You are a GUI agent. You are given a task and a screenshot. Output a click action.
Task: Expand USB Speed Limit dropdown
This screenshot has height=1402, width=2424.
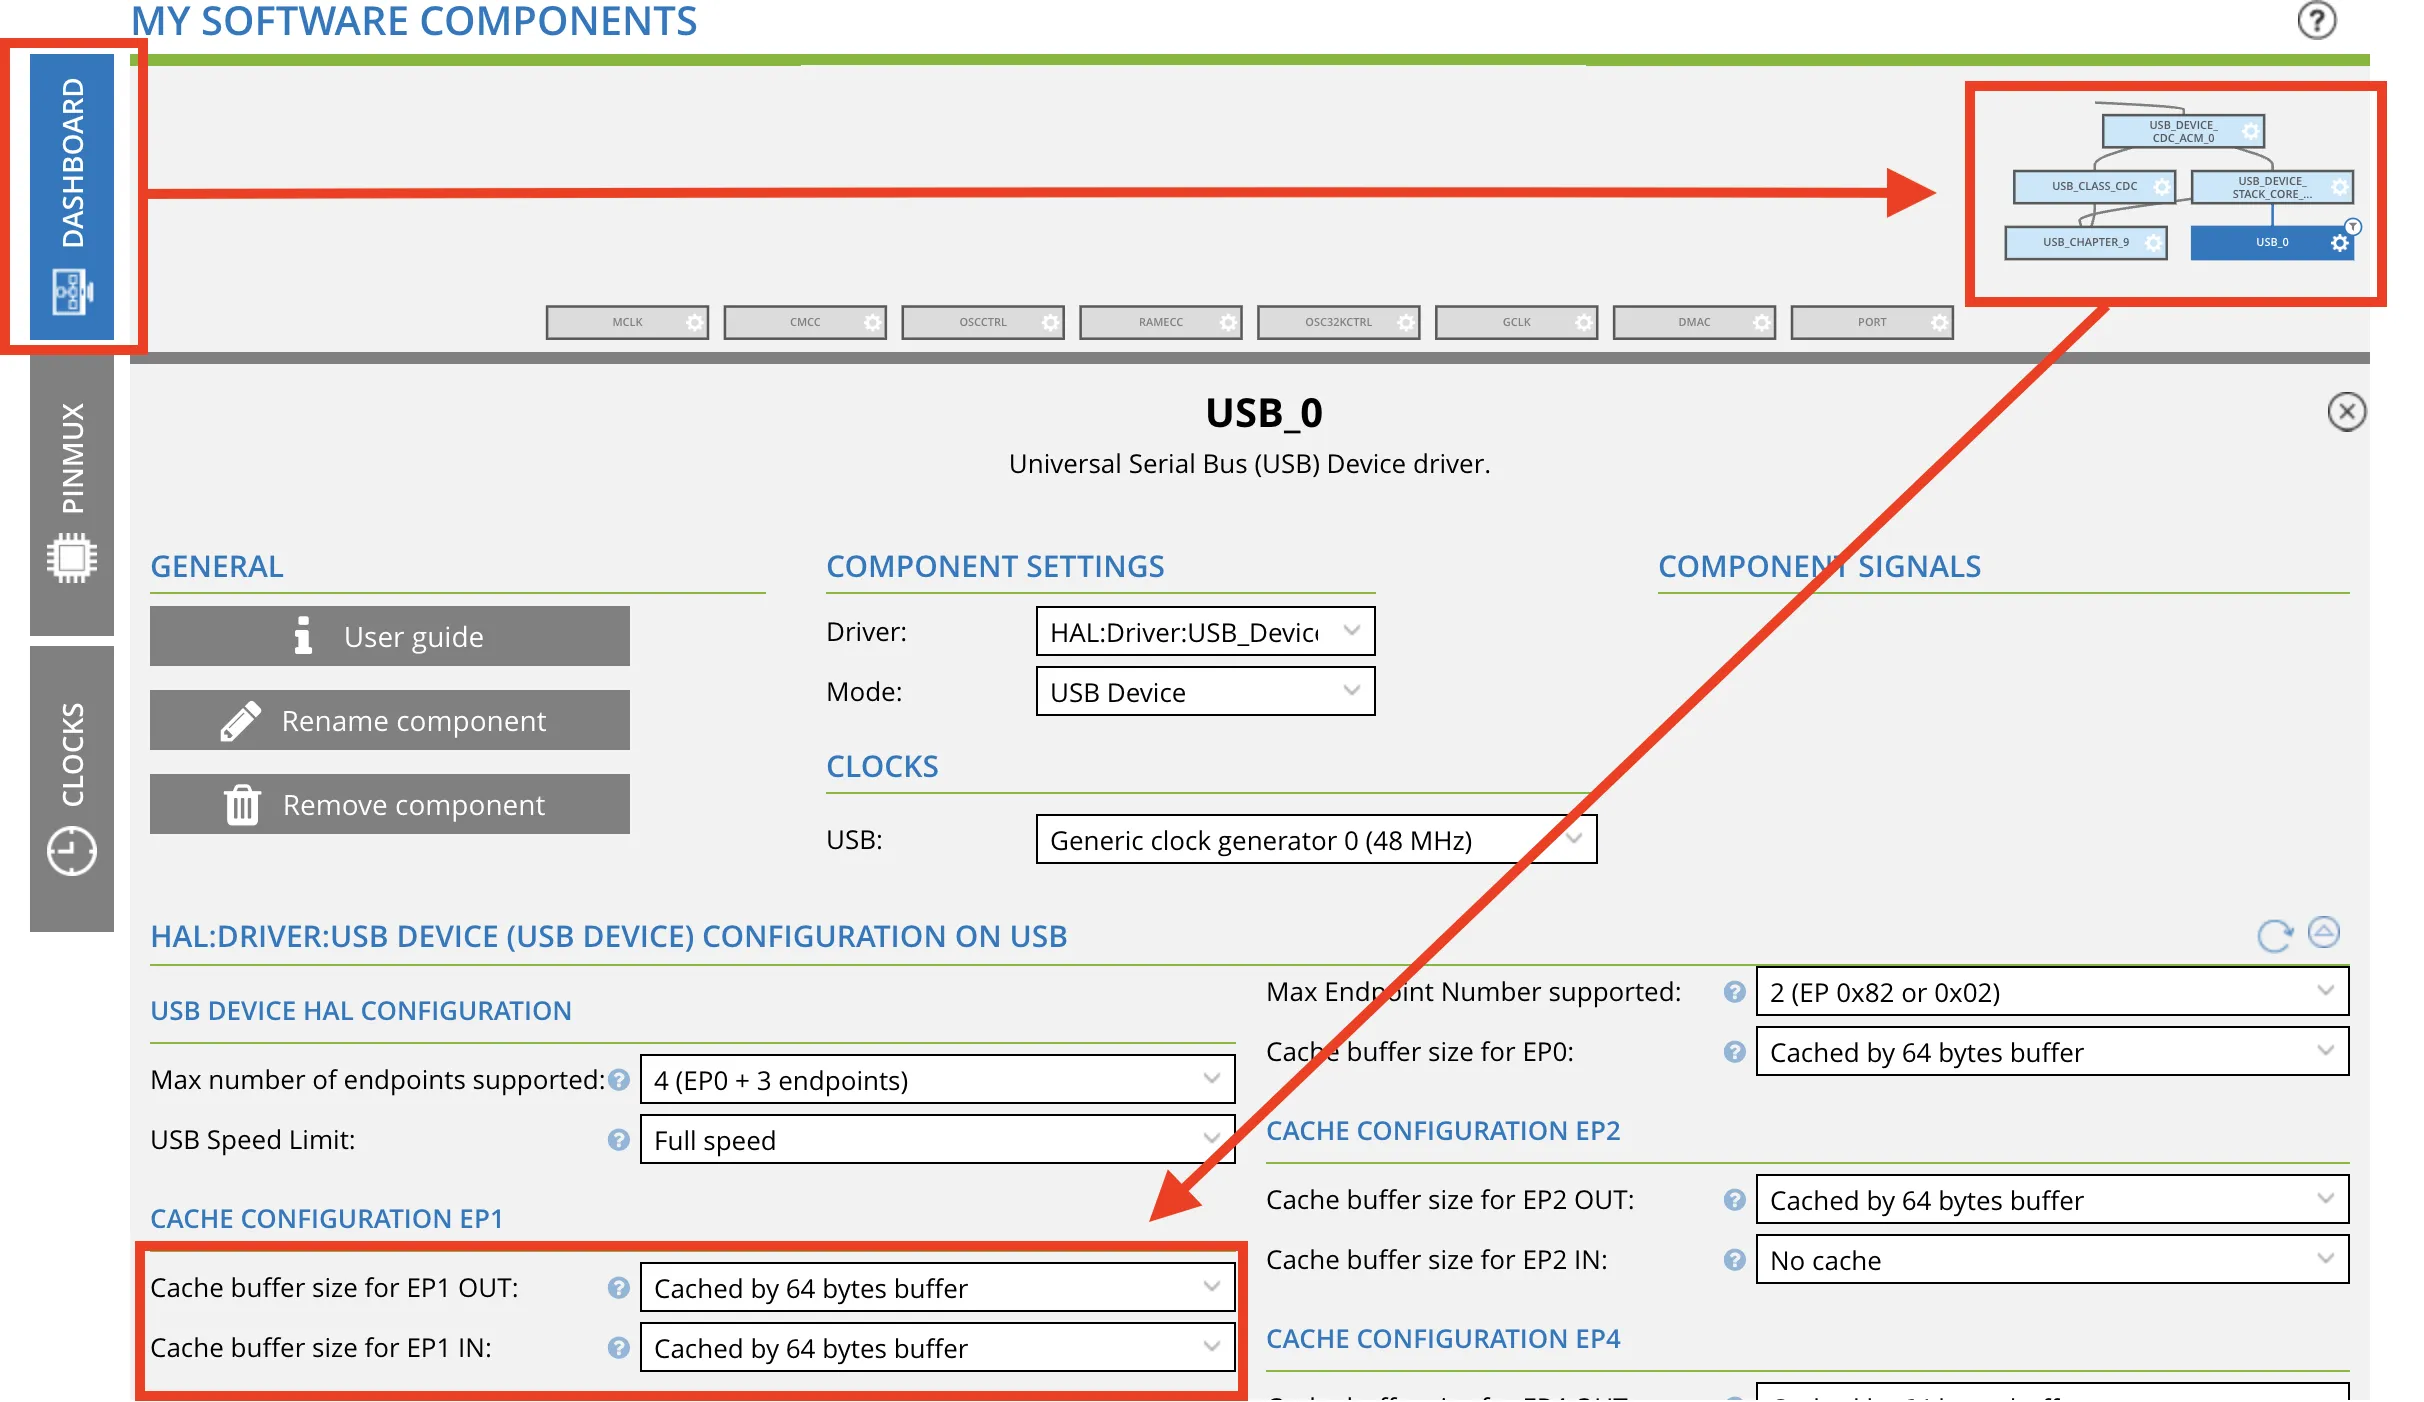pos(936,1140)
